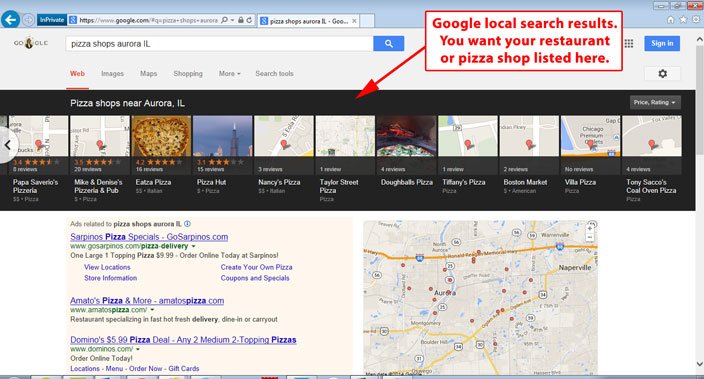Click the Sign in button
This screenshot has width=704, height=379.
(662, 44)
